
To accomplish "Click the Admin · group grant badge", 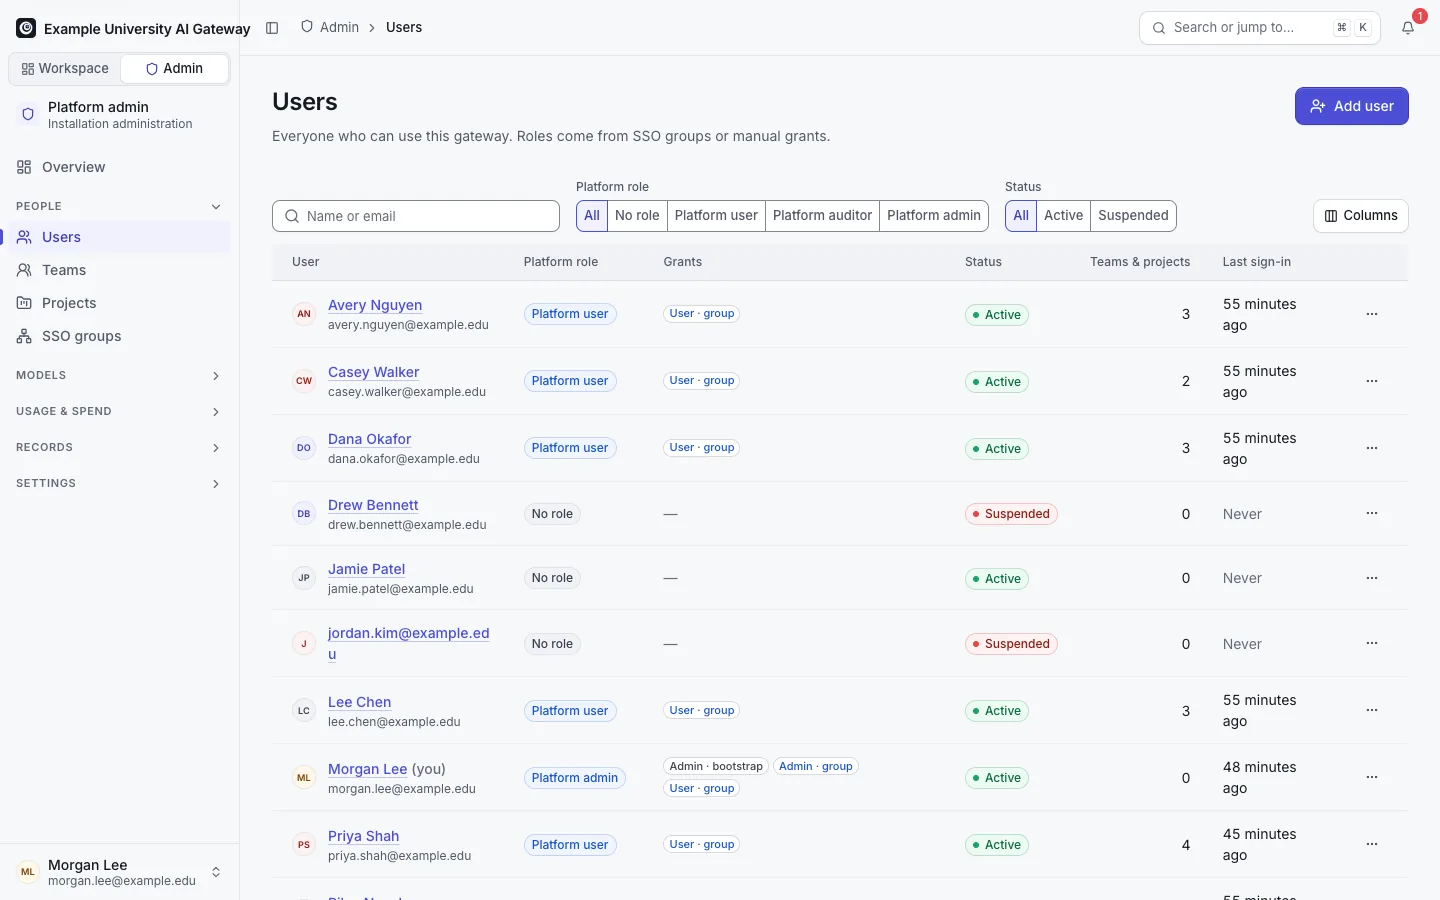I will tap(816, 766).
